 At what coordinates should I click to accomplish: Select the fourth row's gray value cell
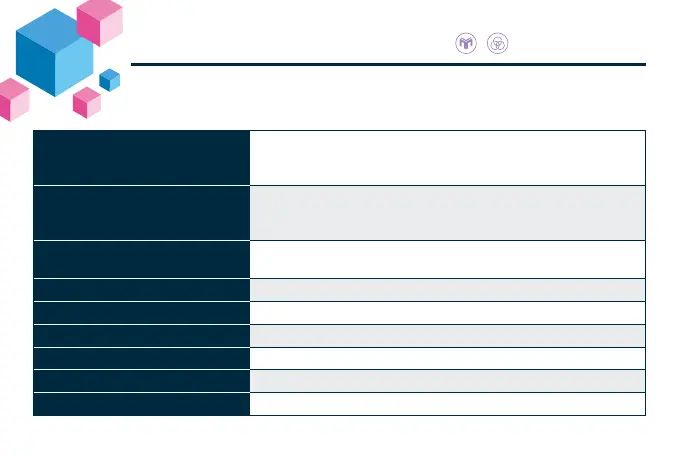(447, 290)
